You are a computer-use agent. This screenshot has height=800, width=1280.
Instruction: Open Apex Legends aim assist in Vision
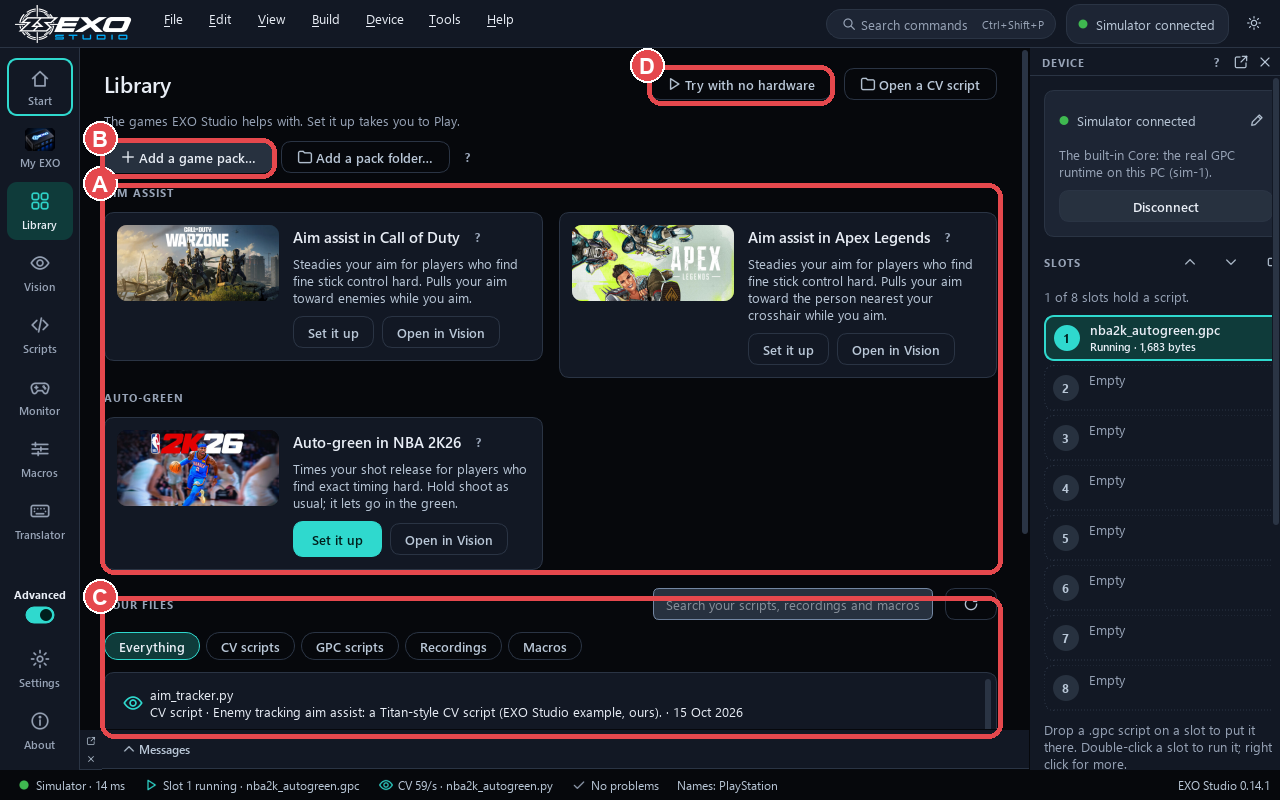coord(895,350)
